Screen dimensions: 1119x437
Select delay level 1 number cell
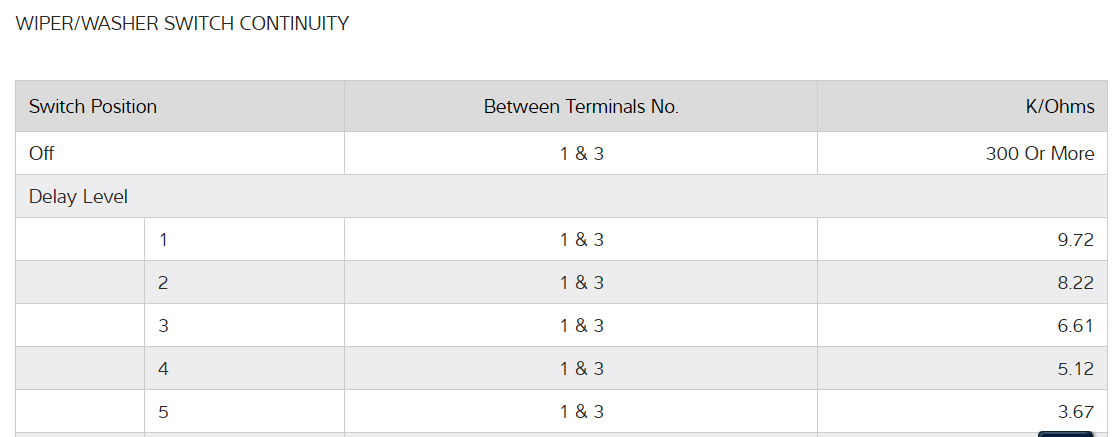pos(163,240)
